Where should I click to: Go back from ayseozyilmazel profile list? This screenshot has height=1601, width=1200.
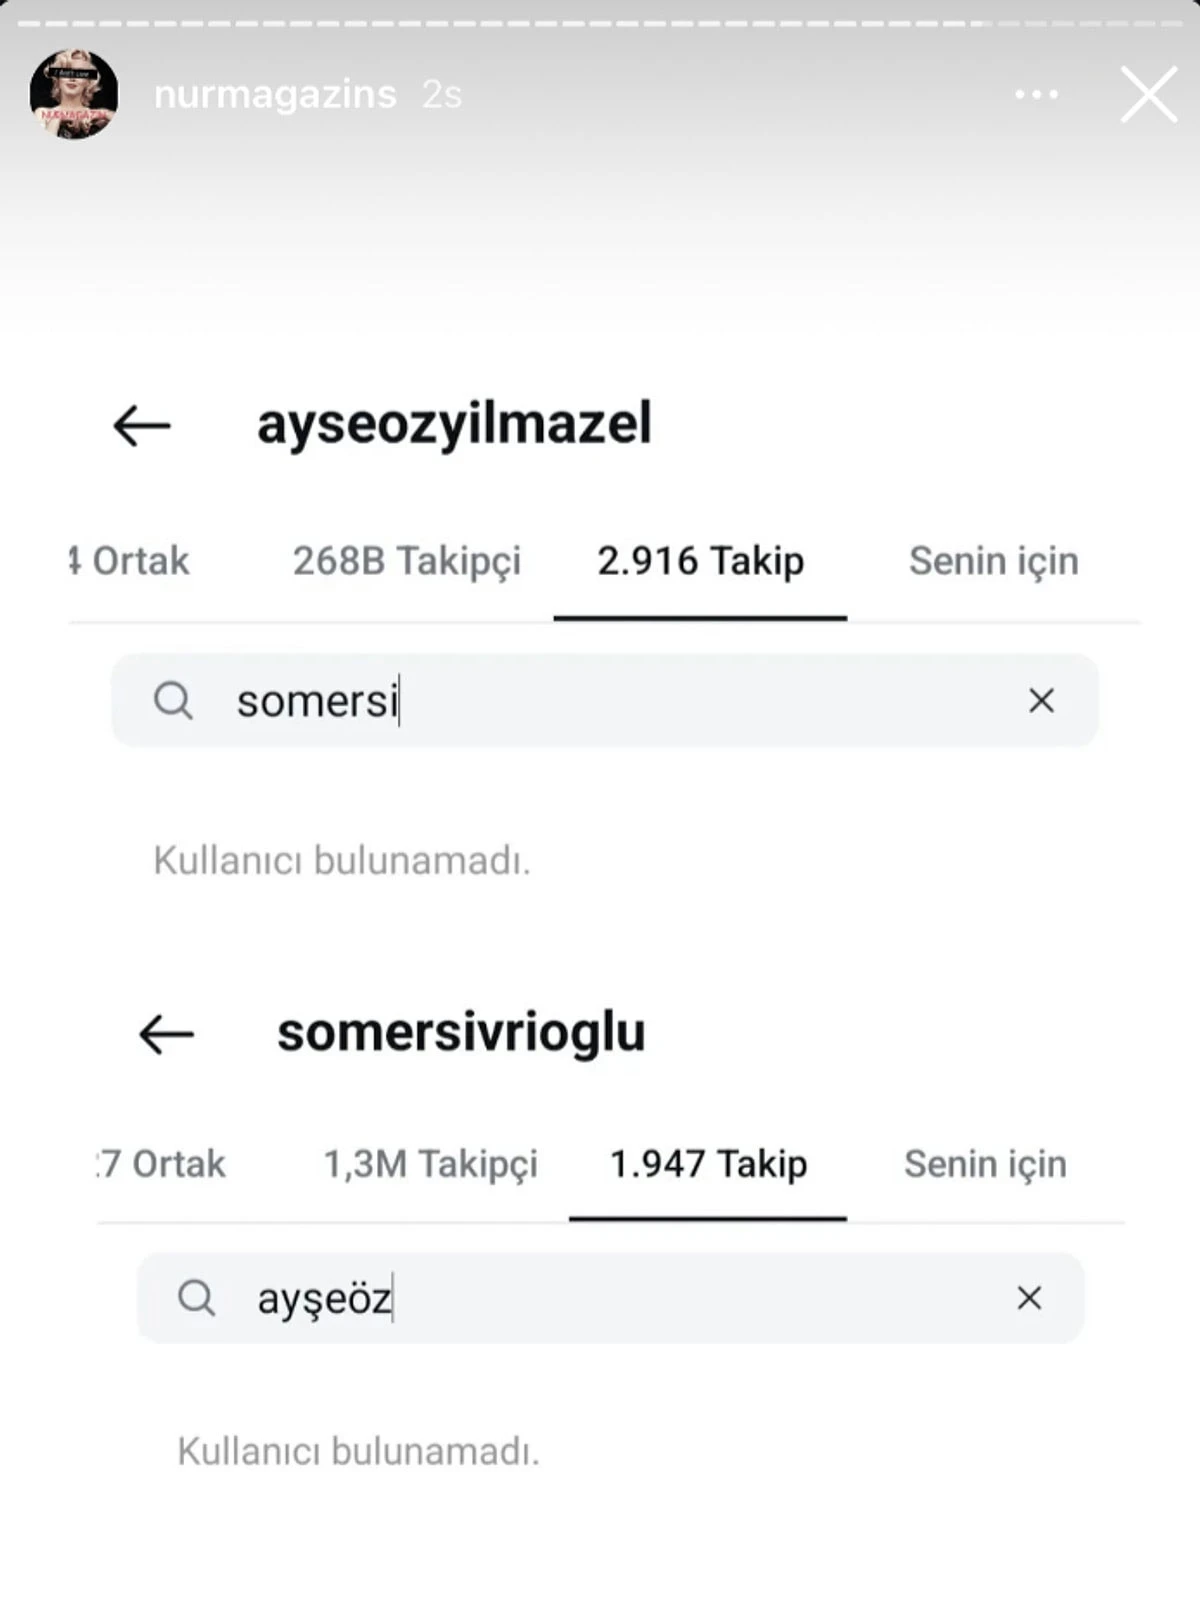[x=142, y=425]
